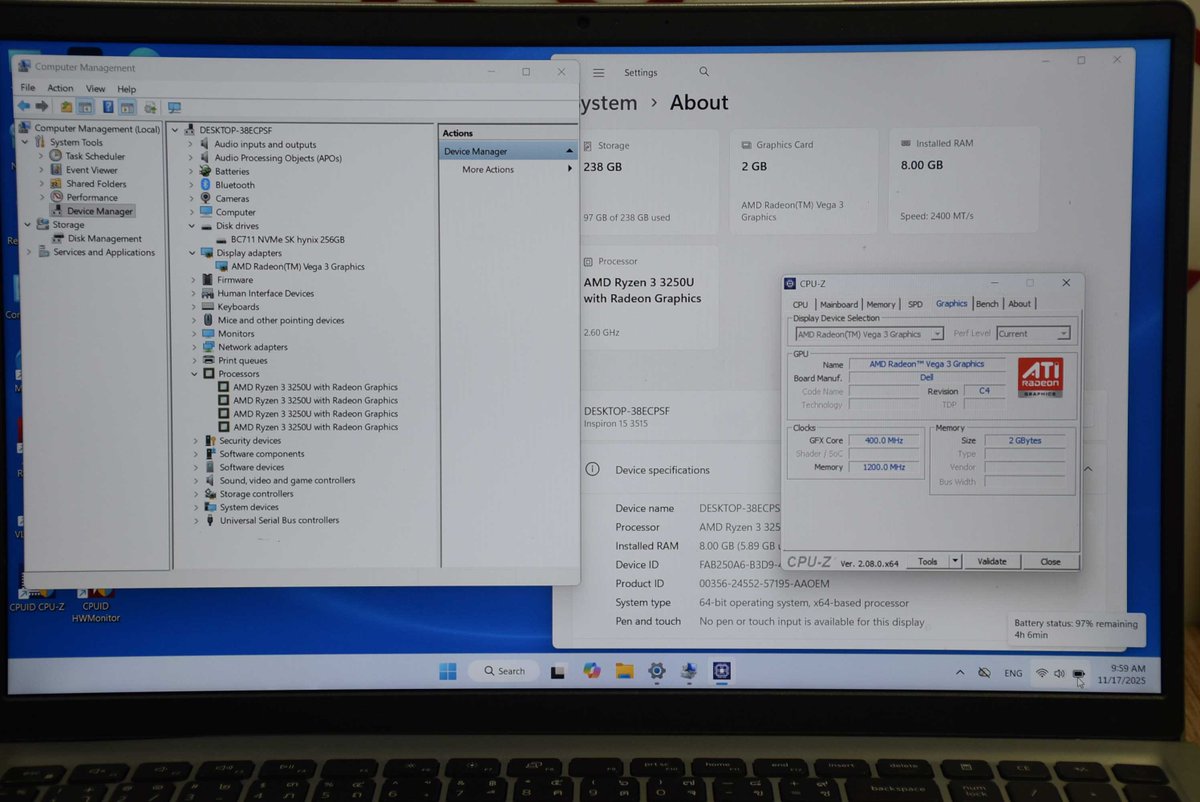Expand the Universal Serial Bus controllers node

pyautogui.click(x=197, y=521)
